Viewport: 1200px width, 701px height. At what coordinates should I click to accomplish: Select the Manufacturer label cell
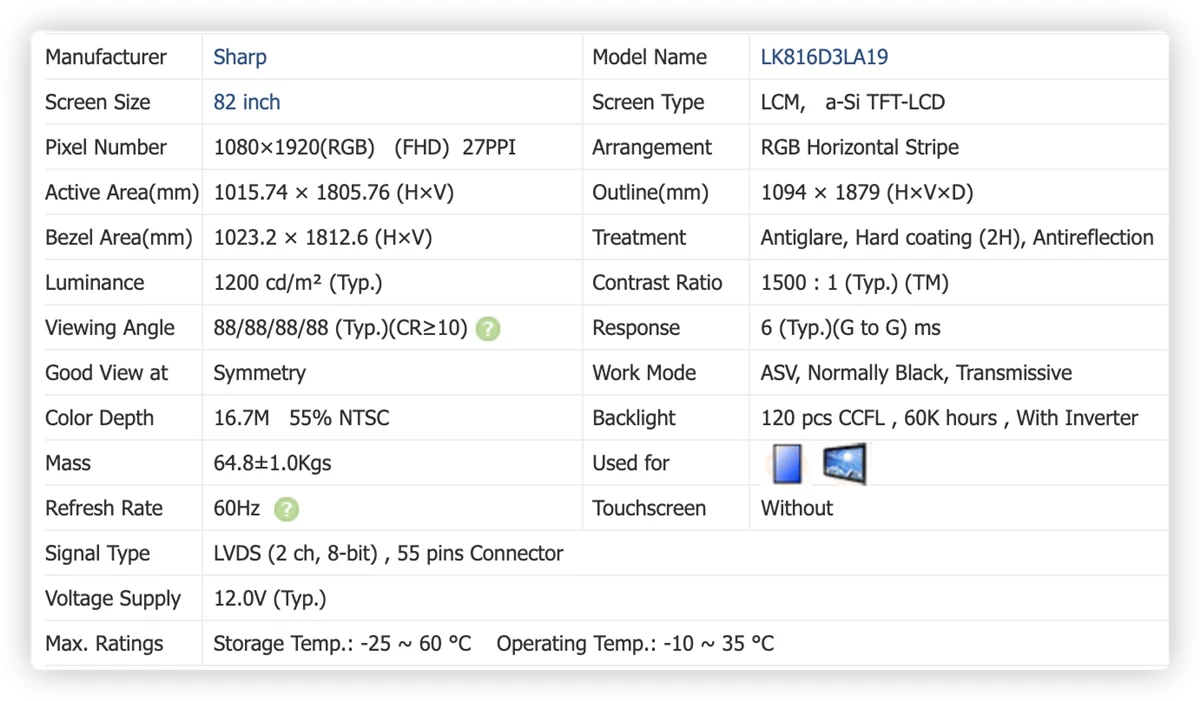point(106,57)
